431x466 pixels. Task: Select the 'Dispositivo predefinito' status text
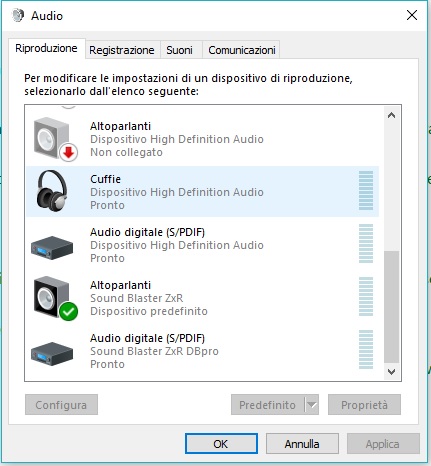[x=149, y=311]
